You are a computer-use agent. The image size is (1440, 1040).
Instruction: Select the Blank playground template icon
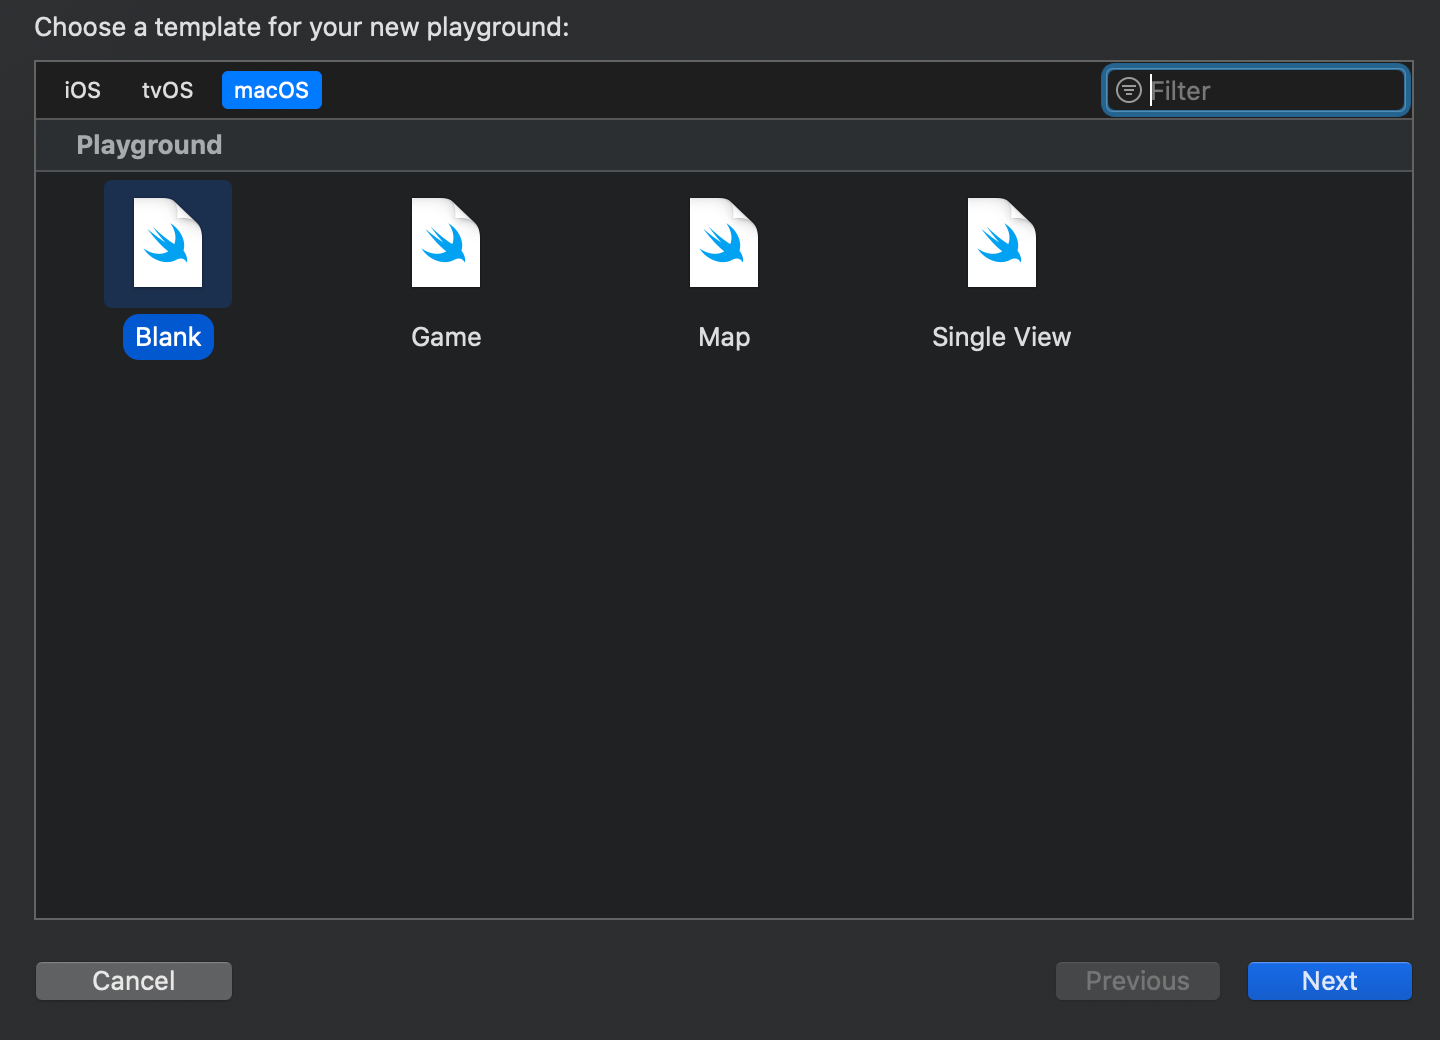pos(168,243)
